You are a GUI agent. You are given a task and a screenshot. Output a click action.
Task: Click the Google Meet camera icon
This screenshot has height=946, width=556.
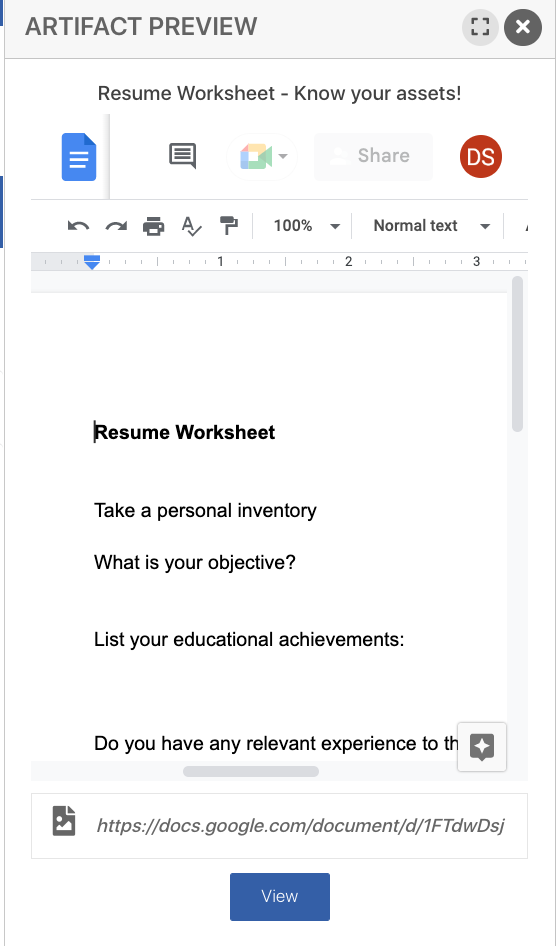tap(256, 157)
